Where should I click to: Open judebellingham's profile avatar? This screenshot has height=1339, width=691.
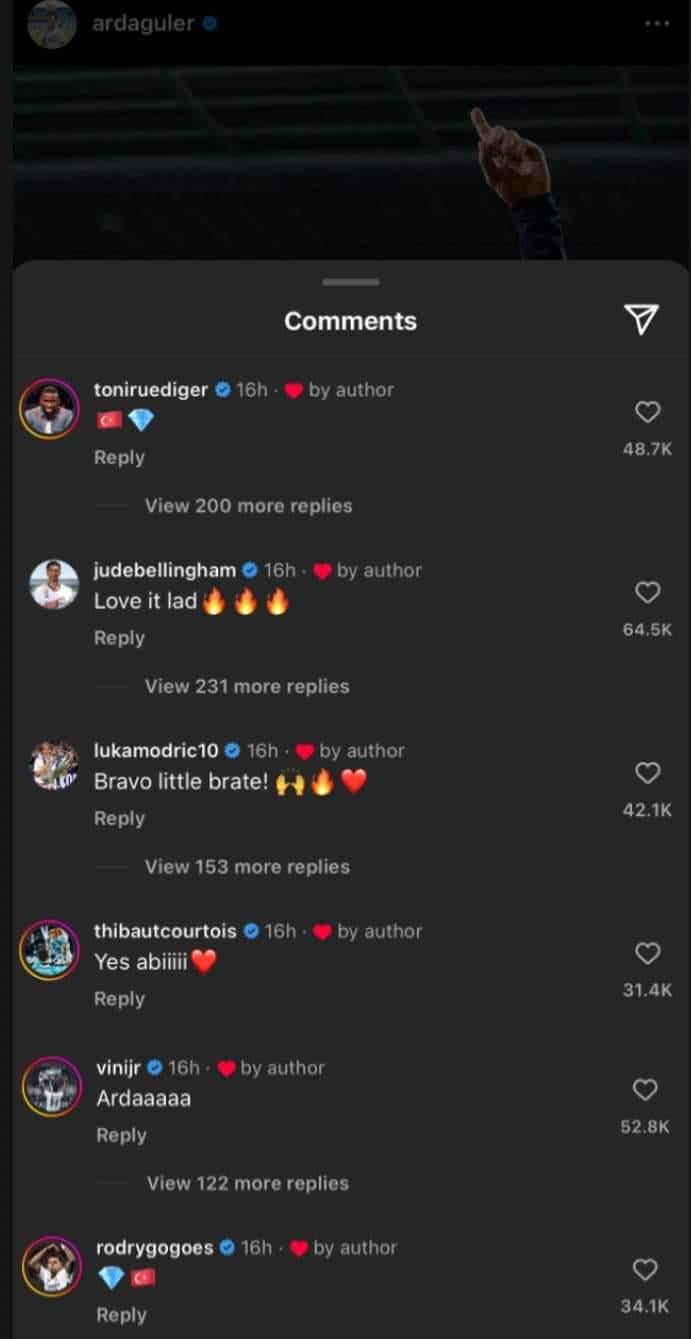pos(54,585)
